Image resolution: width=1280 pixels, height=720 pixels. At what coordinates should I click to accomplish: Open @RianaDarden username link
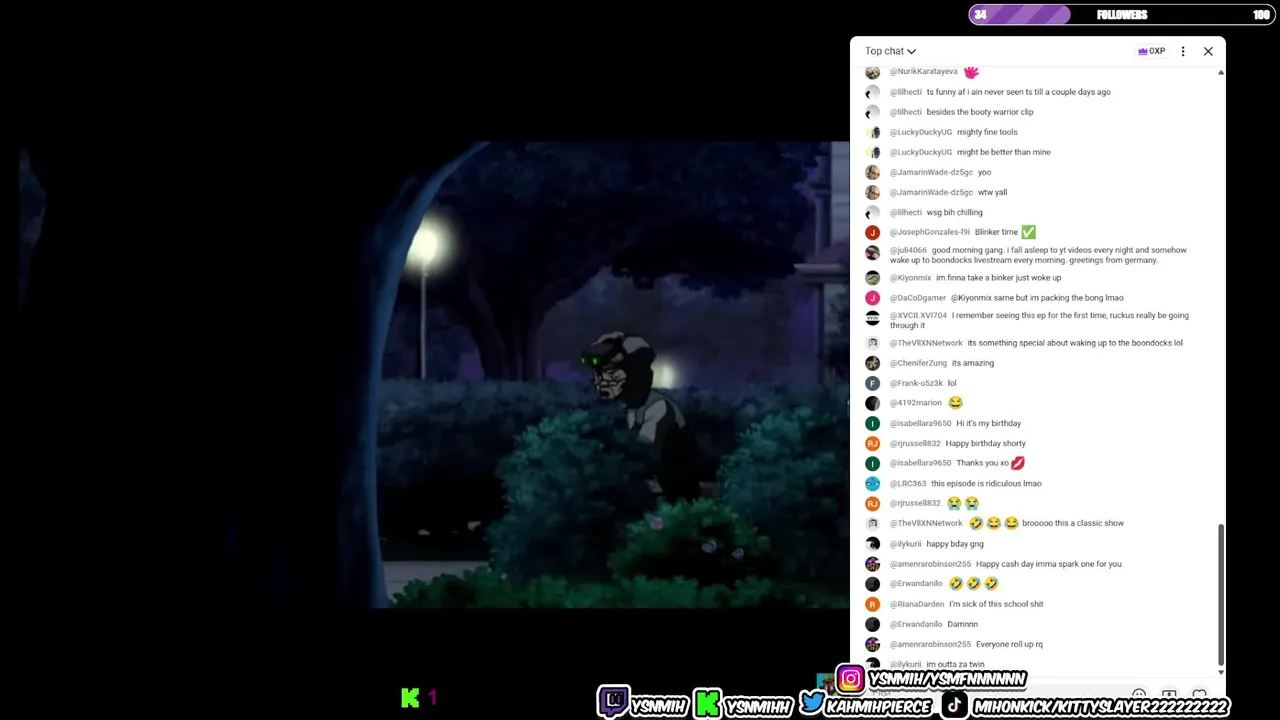pos(917,604)
